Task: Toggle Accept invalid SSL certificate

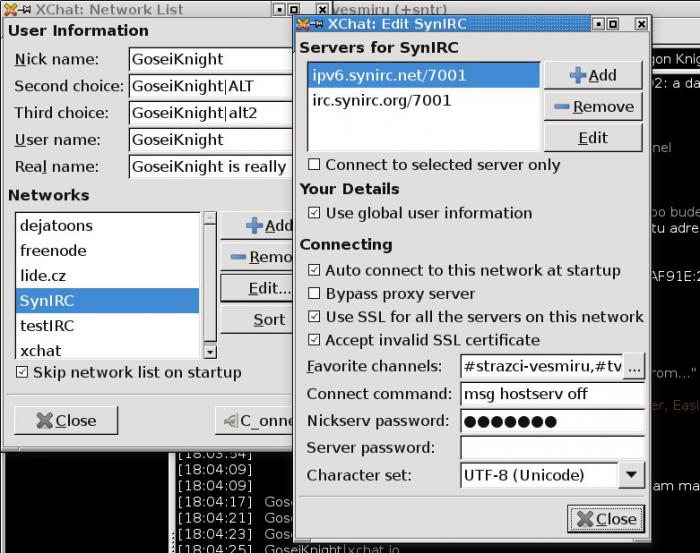Action: point(314,340)
